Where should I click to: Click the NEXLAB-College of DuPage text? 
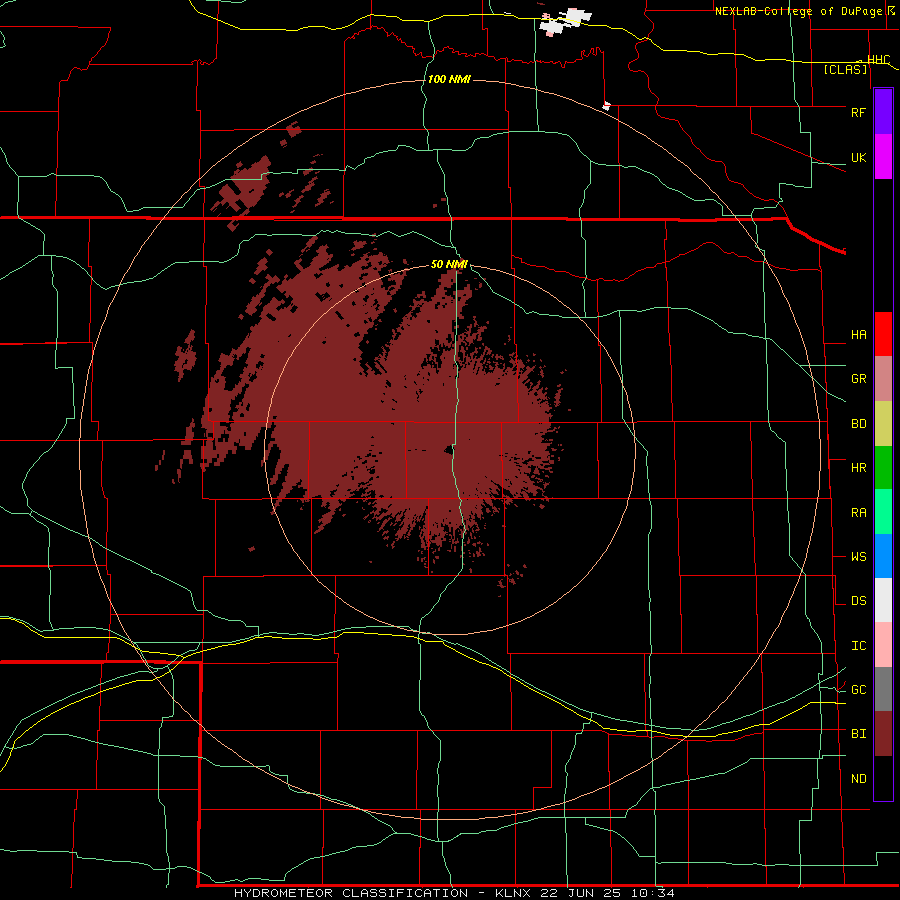coord(798,11)
